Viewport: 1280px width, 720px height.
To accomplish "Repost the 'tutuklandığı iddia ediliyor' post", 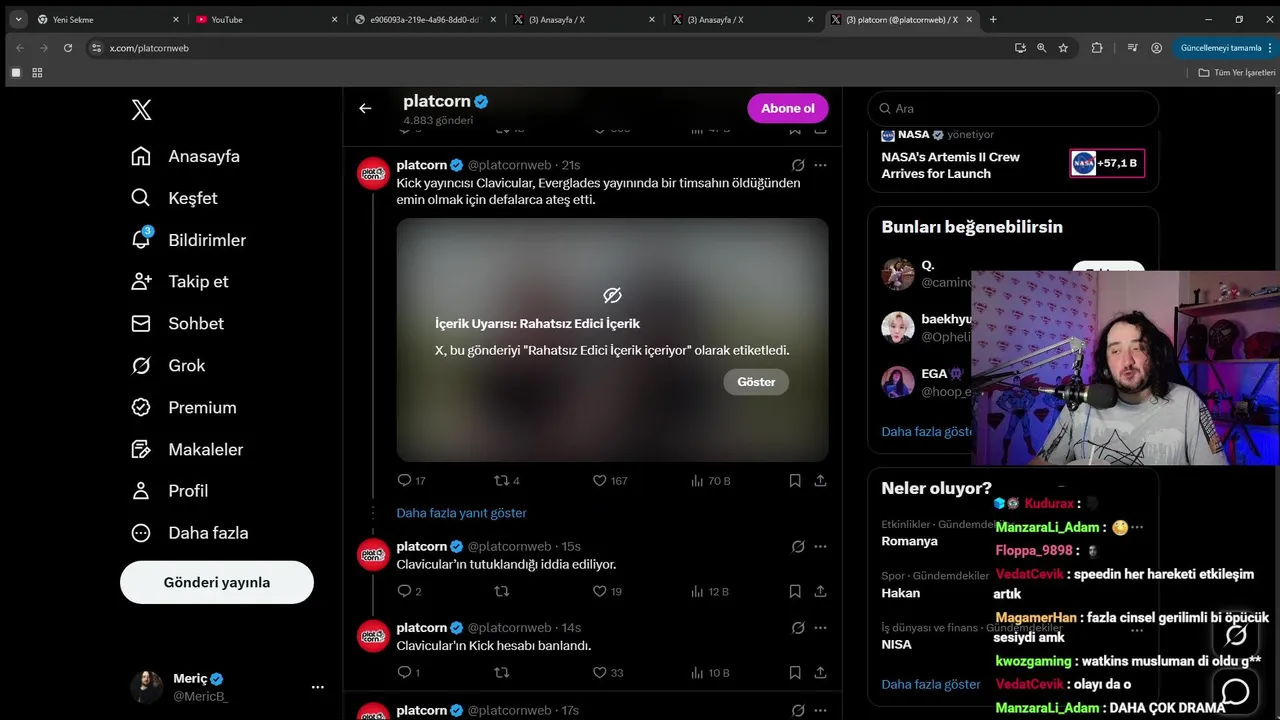I will click(x=502, y=591).
